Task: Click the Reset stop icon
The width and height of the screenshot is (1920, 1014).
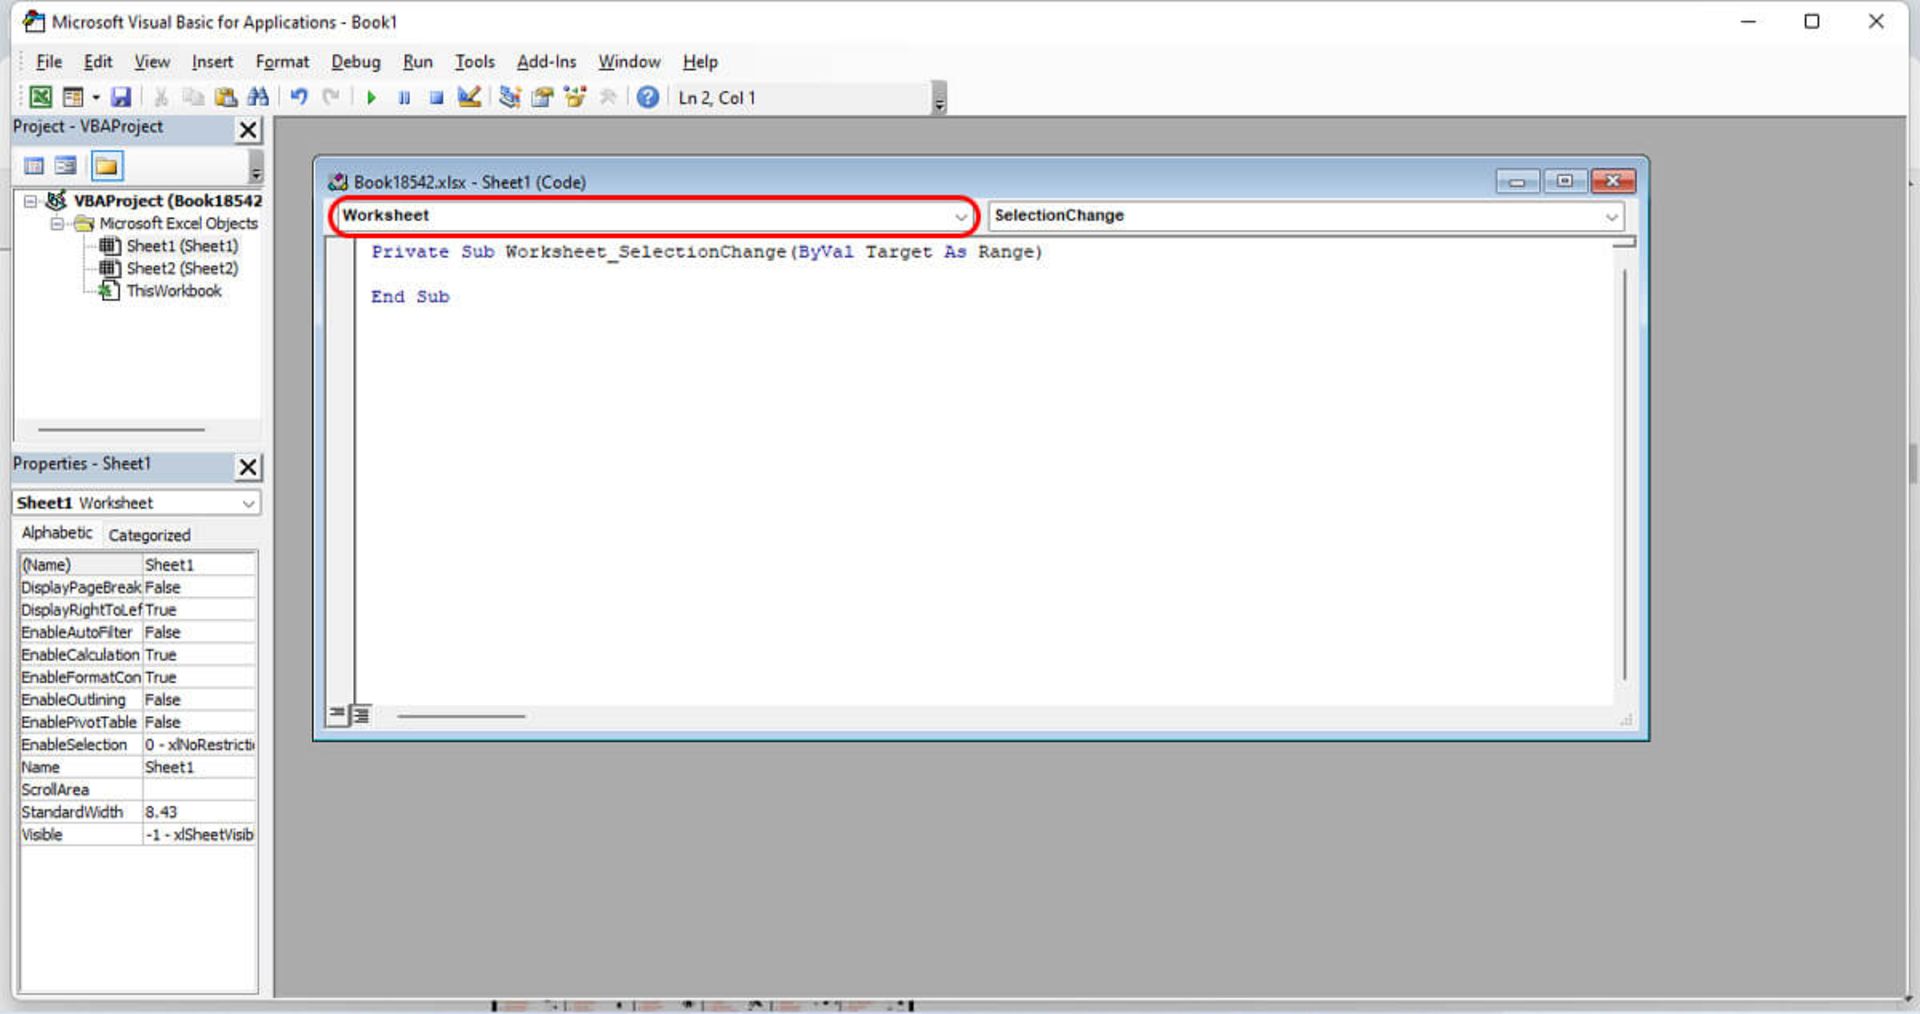Action: pos(436,97)
